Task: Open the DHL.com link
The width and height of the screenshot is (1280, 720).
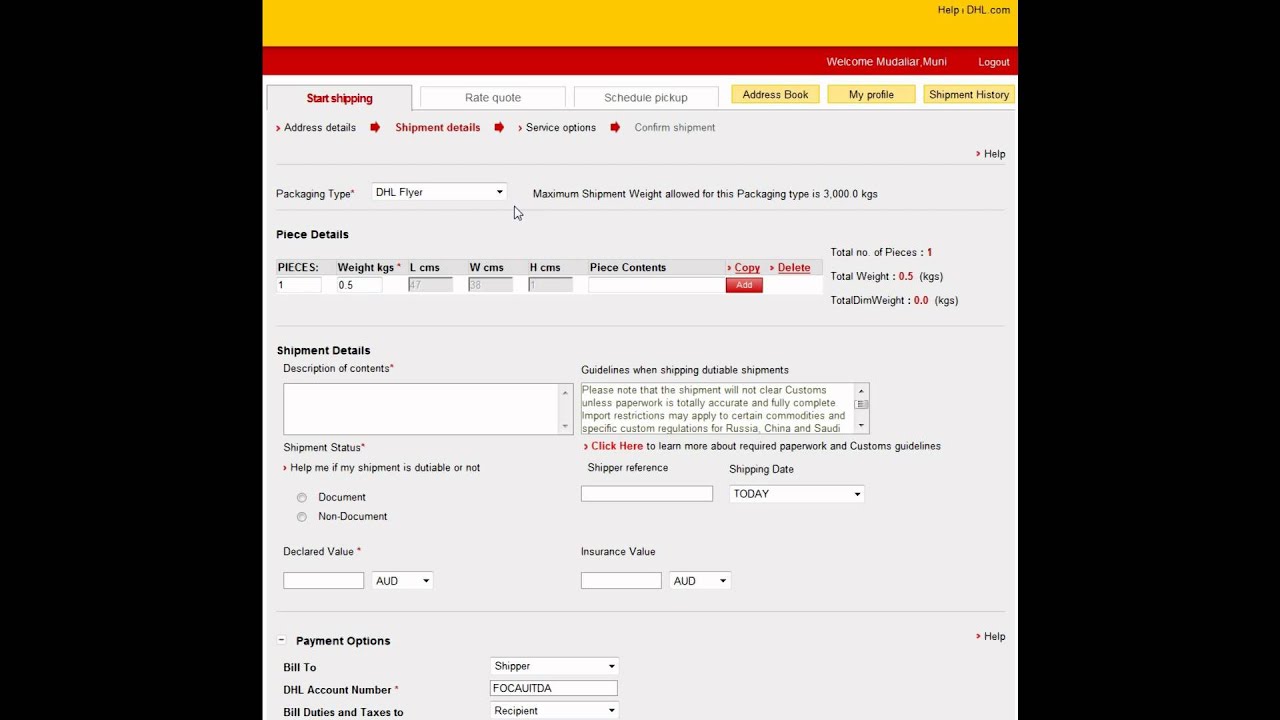Action: click(x=988, y=10)
